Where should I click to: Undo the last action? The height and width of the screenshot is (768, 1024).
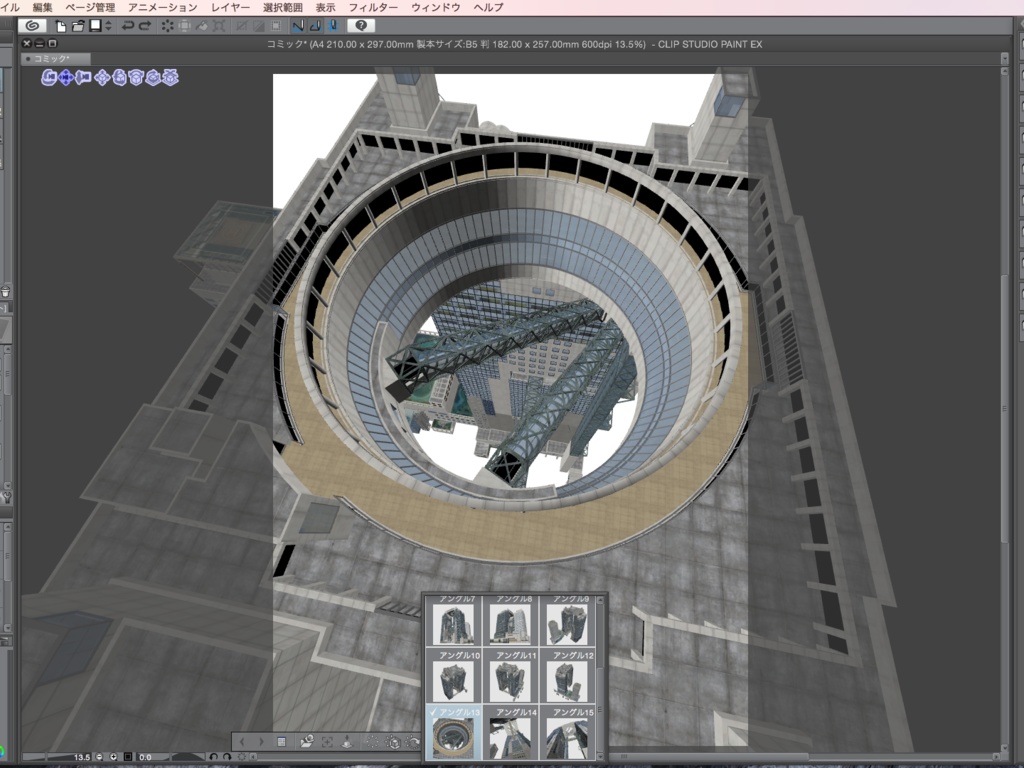point(128,26)
